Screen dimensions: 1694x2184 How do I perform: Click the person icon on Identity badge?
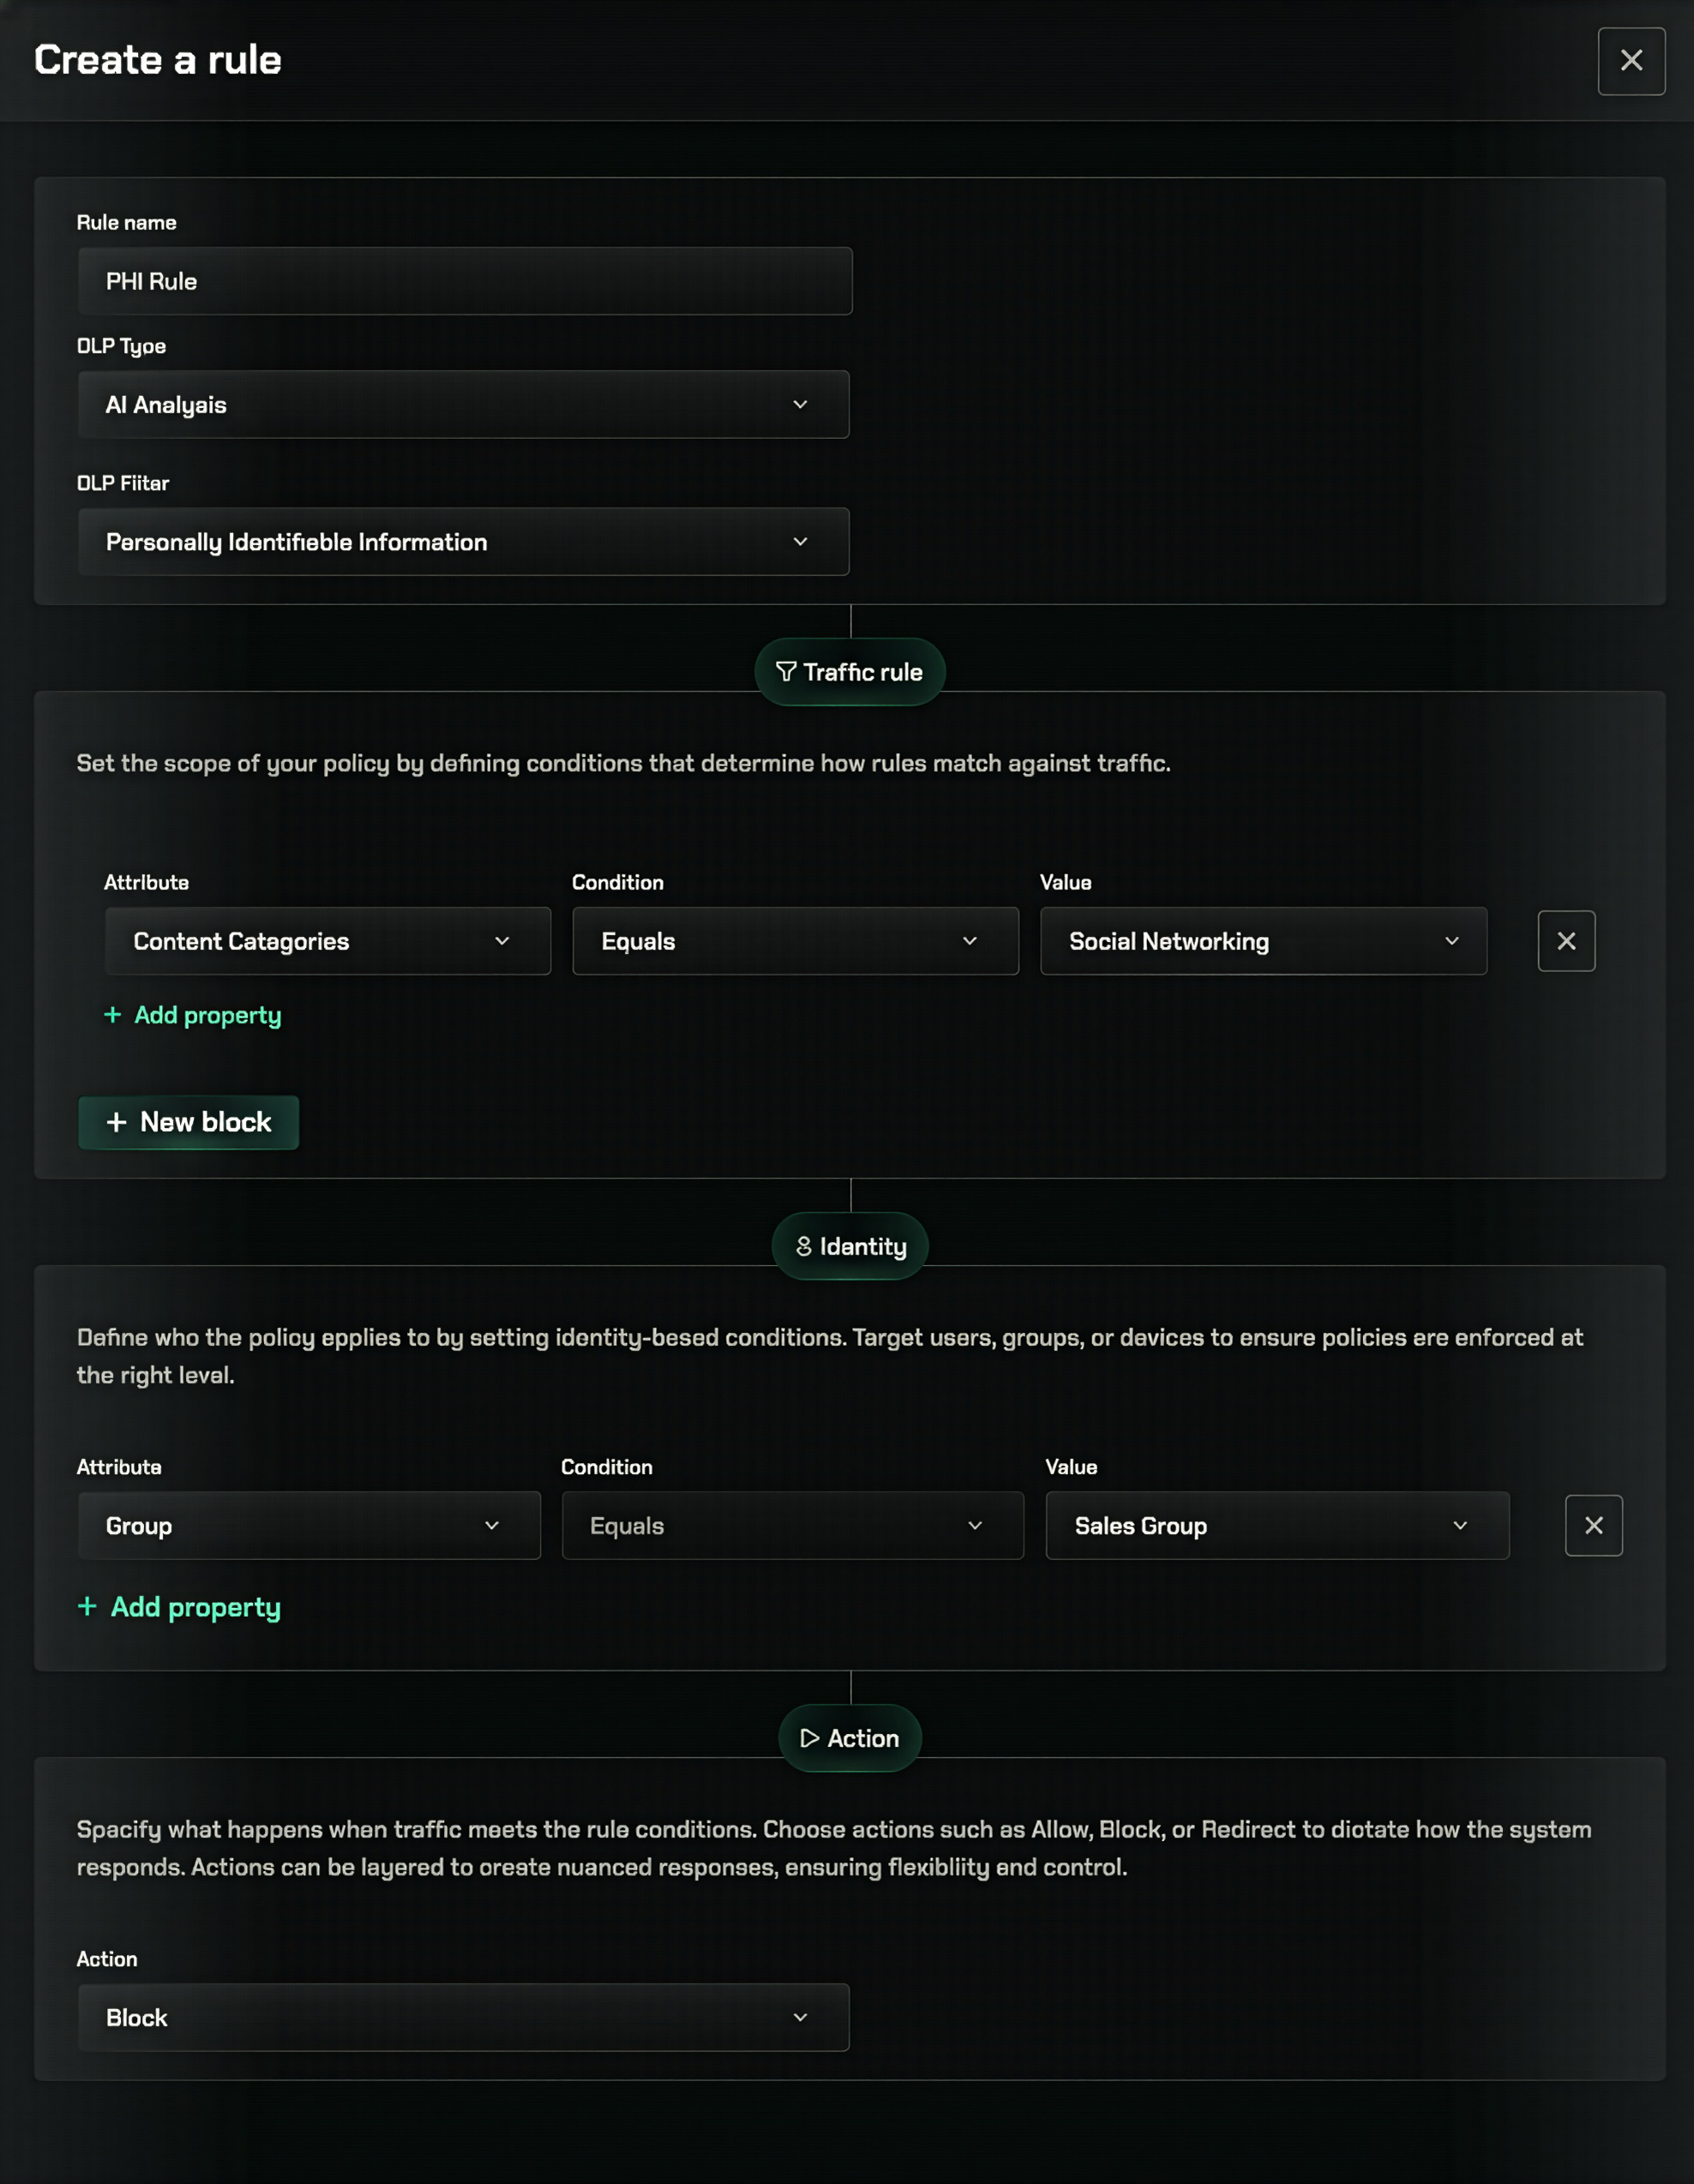coord(802,1245)
